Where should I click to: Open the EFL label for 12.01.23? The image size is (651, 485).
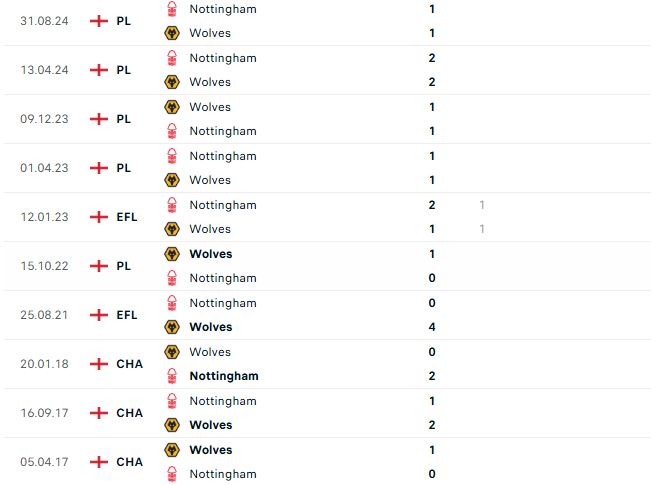point(127,217)
